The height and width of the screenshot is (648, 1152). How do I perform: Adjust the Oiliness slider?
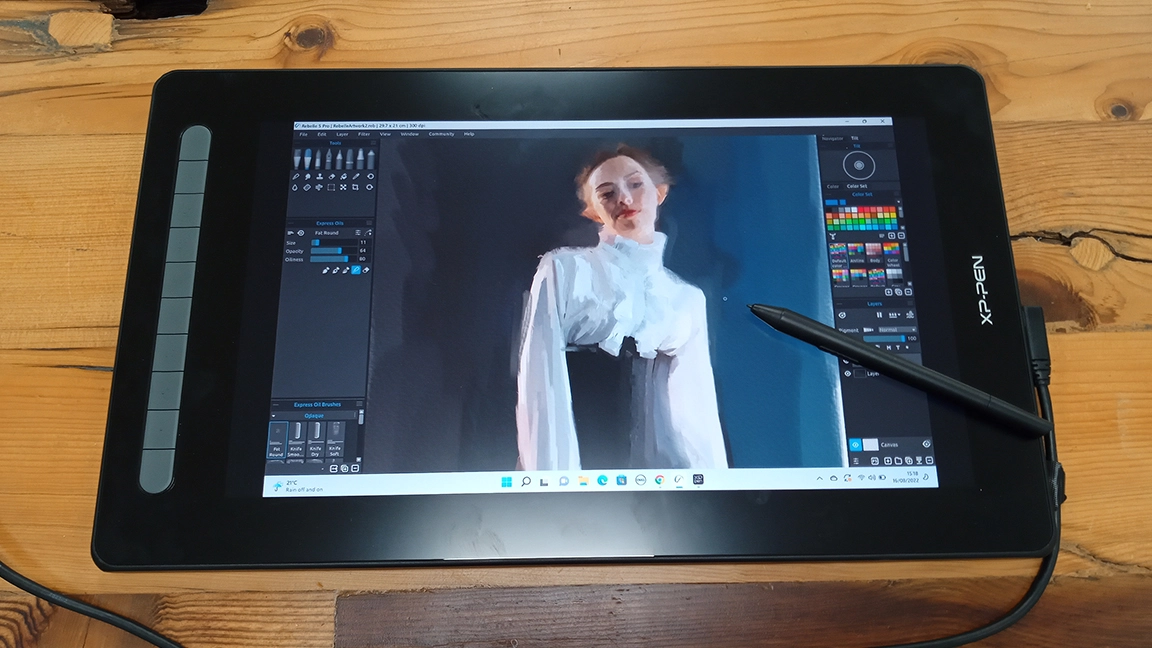tap(334, 259)
